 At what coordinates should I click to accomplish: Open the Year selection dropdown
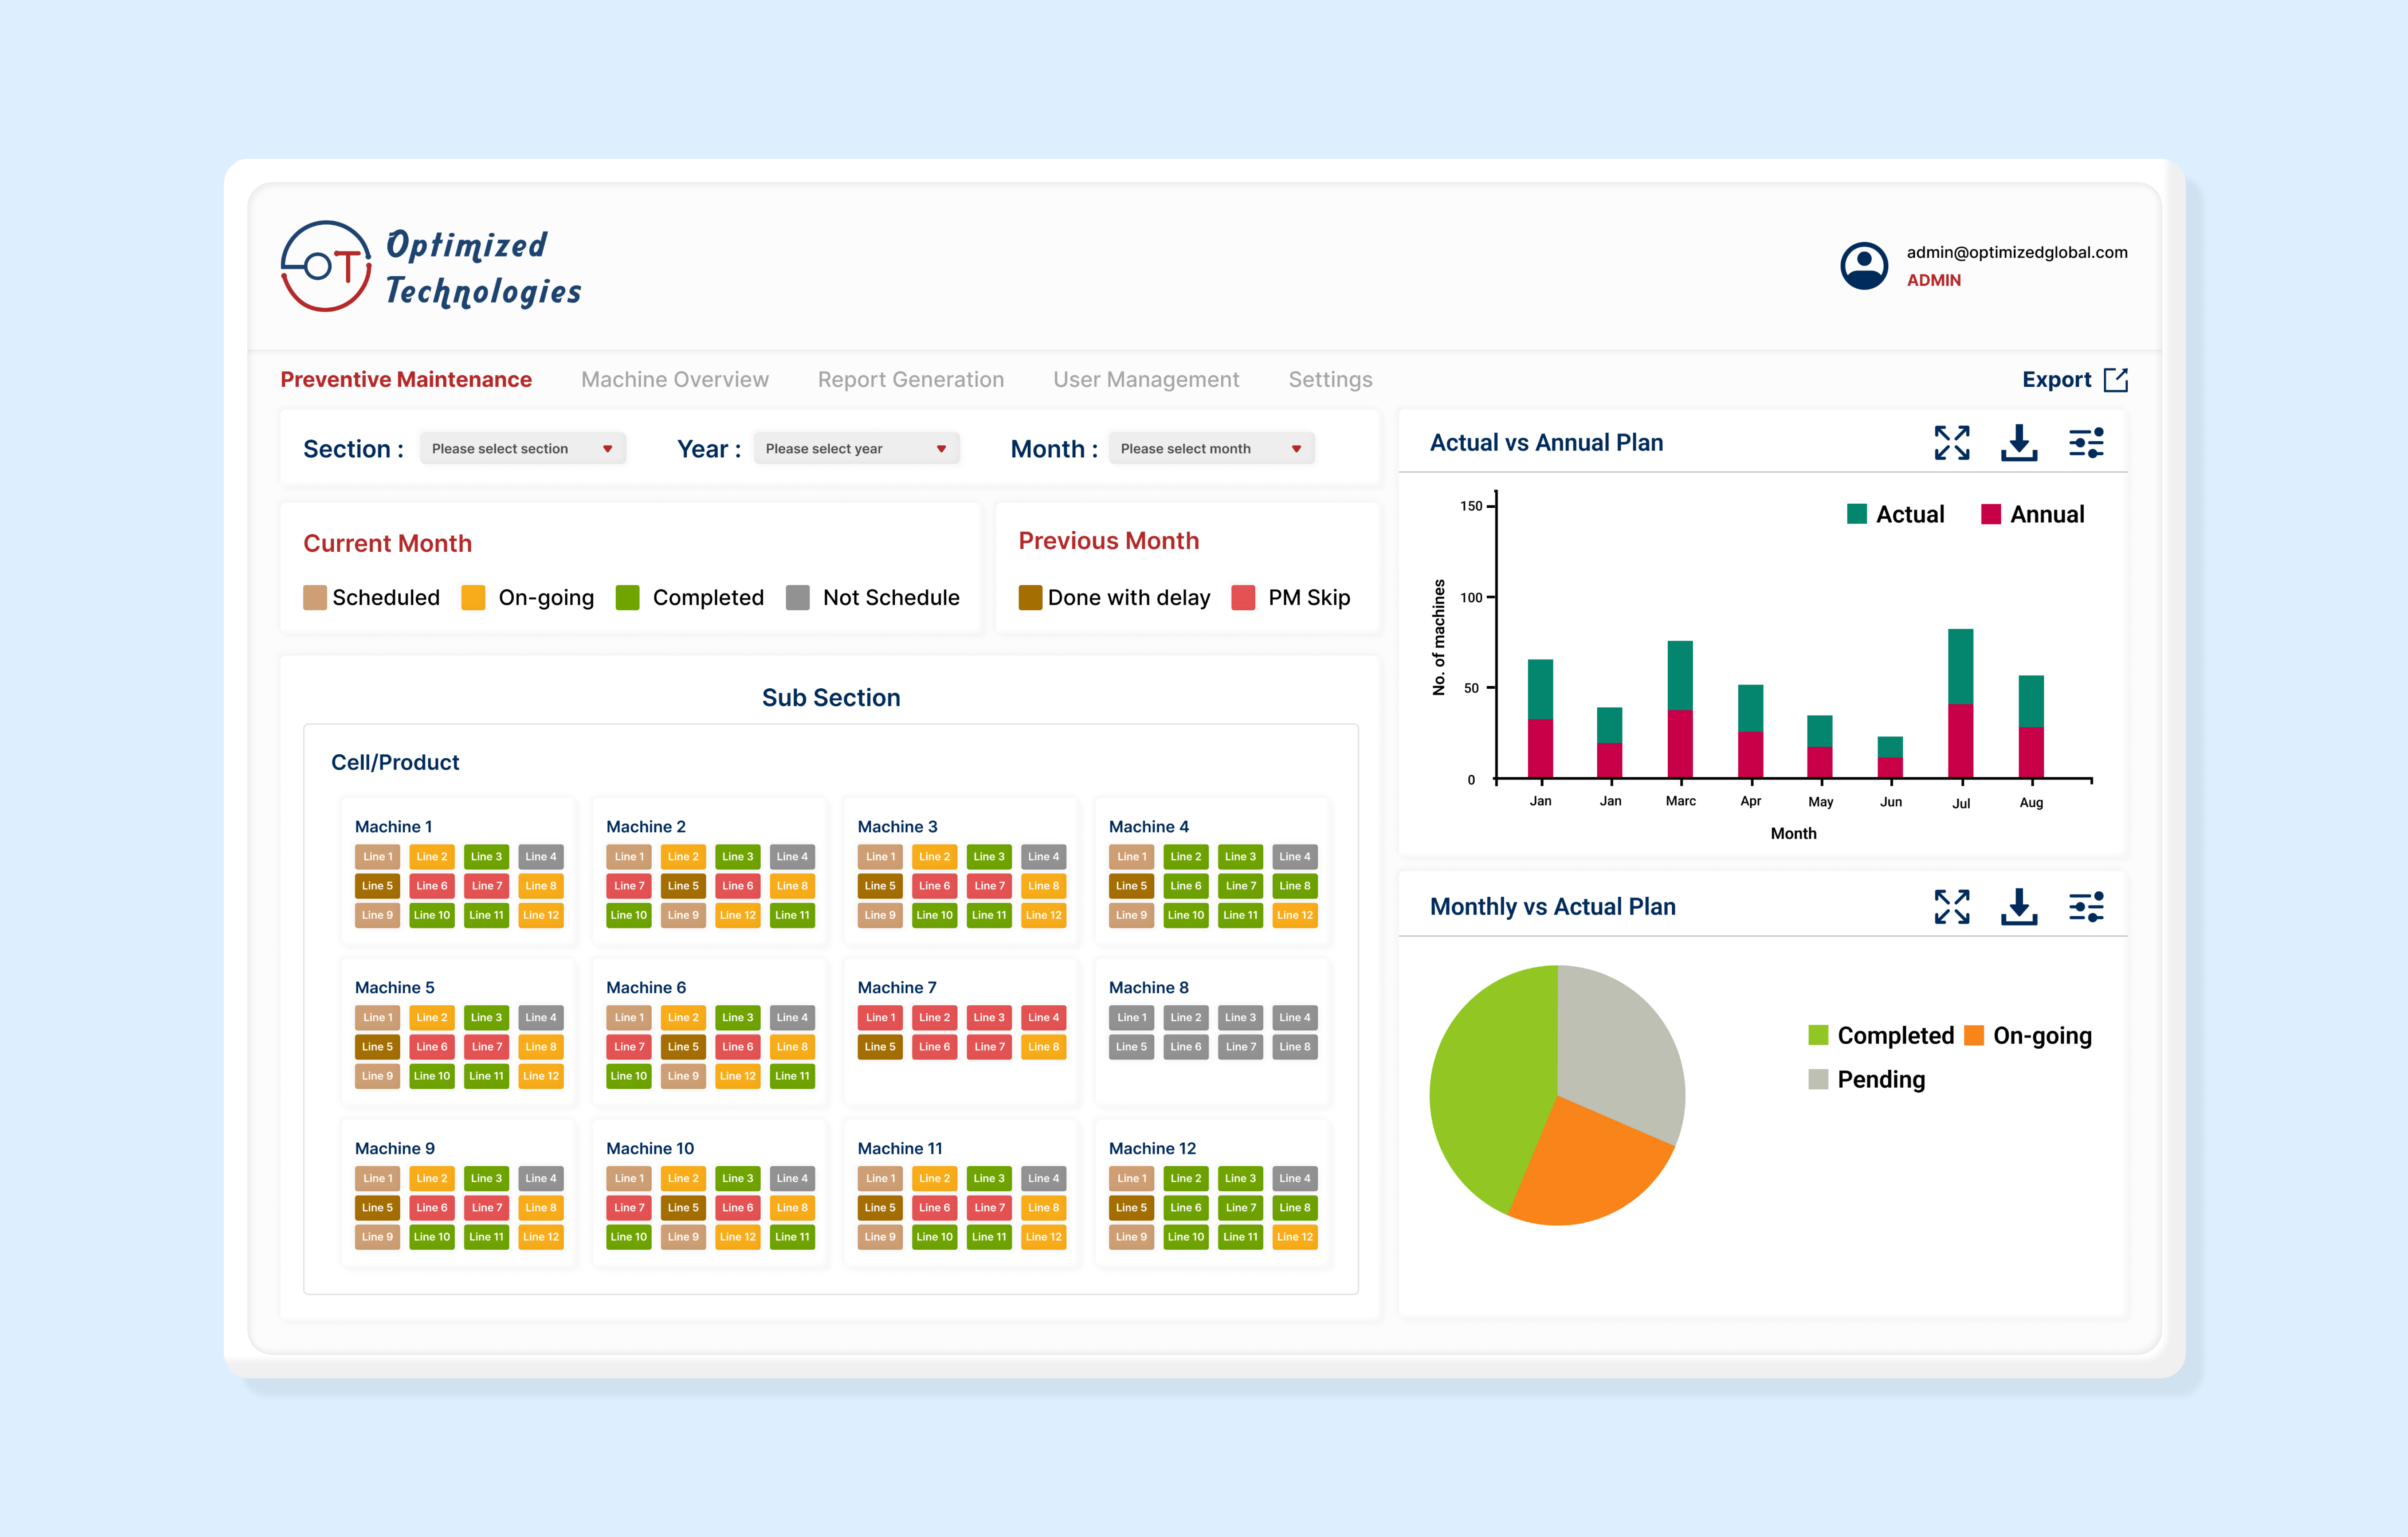[x=856, y=448]
